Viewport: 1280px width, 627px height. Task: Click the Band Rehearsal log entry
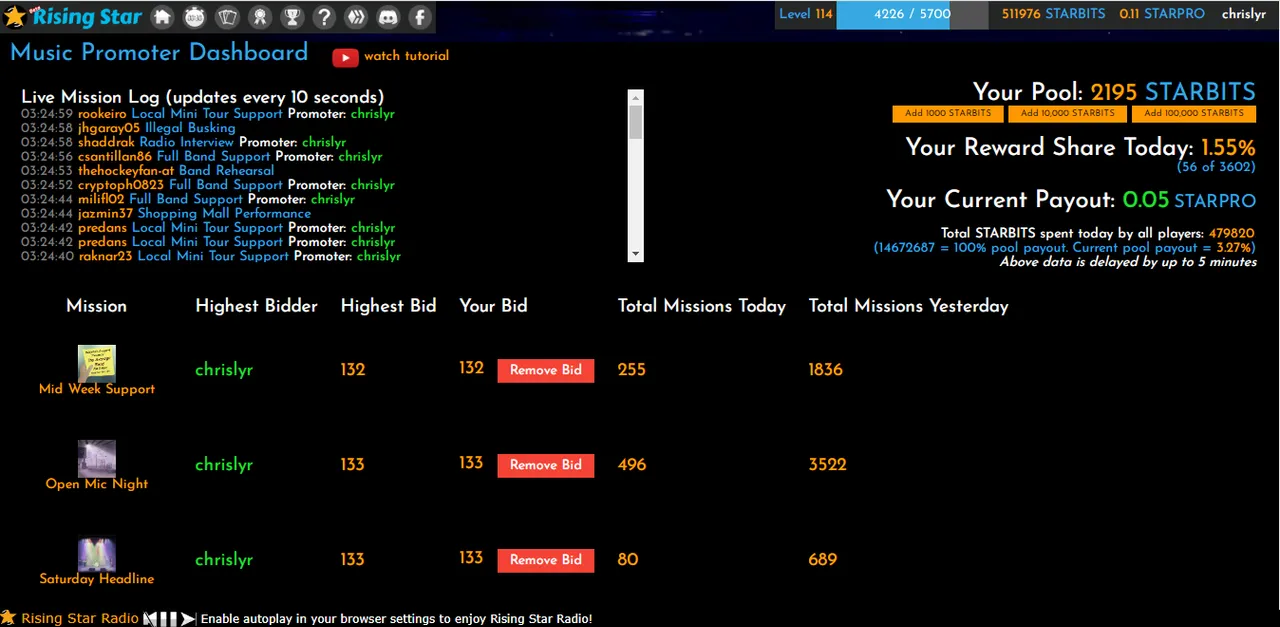click(x=226, y=170)
